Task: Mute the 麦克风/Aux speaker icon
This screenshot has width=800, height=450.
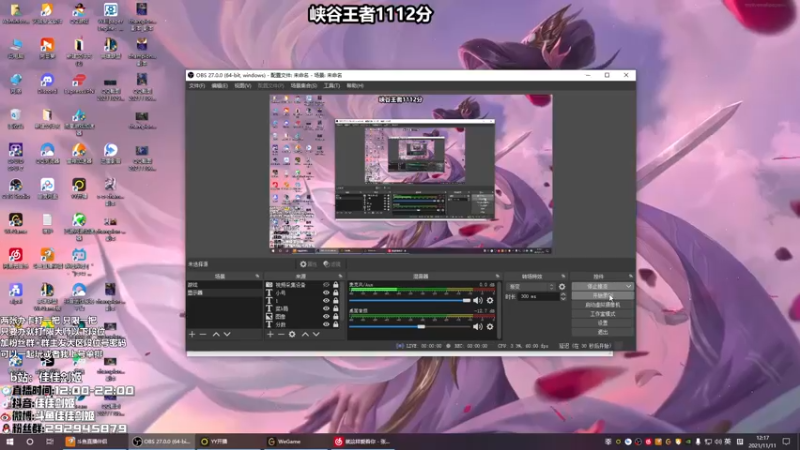Action: click(478, 301)
